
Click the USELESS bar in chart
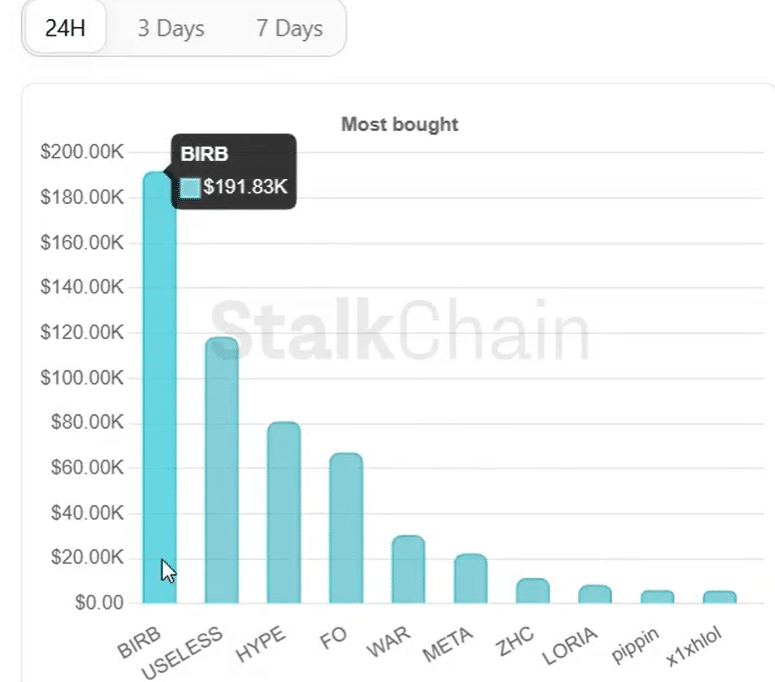[x=221, y=470]
